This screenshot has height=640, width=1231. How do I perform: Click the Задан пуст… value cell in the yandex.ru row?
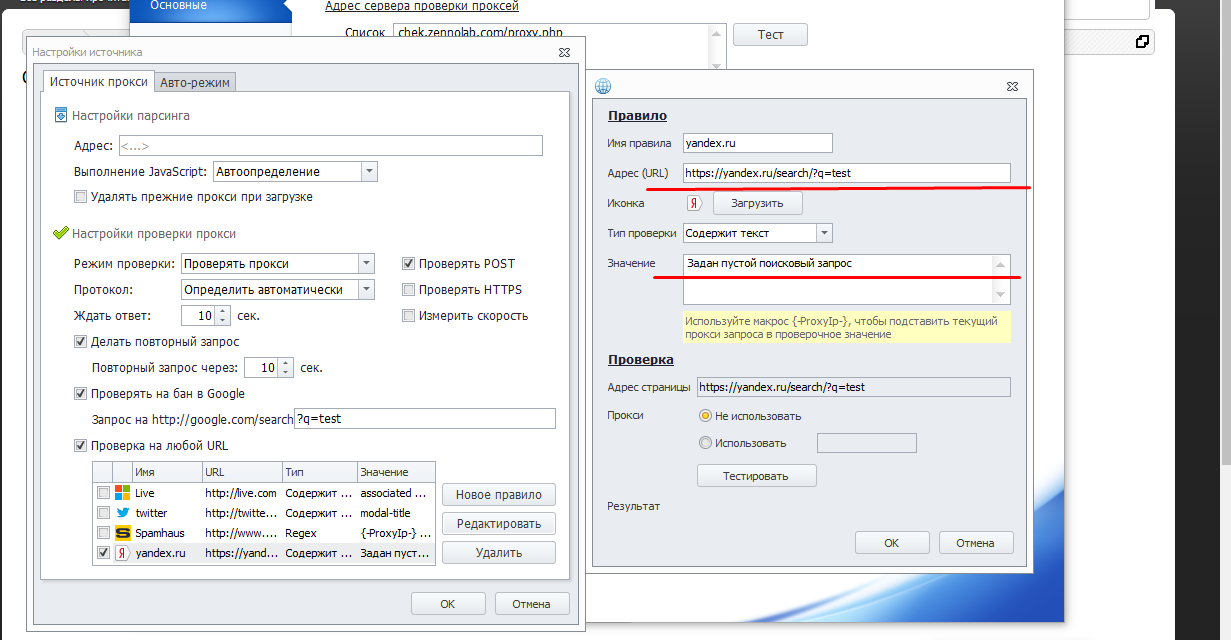[x=396, y=553]
